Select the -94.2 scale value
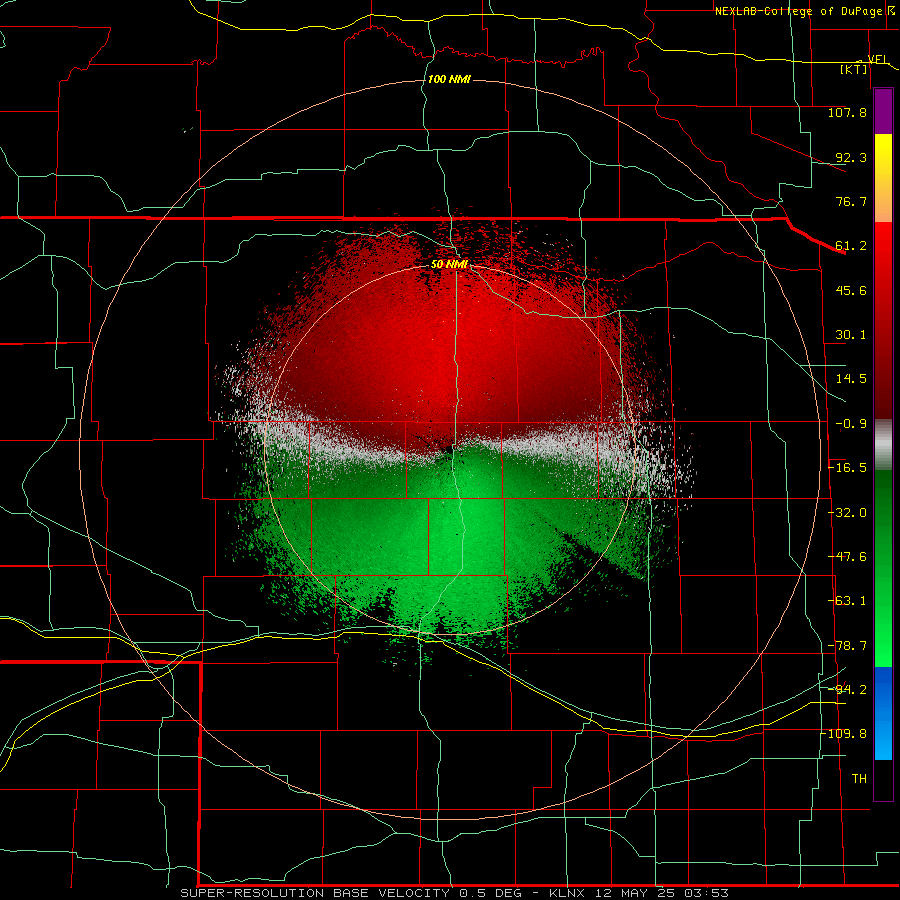This screenshot has height=900, width=900. point(847,690)
